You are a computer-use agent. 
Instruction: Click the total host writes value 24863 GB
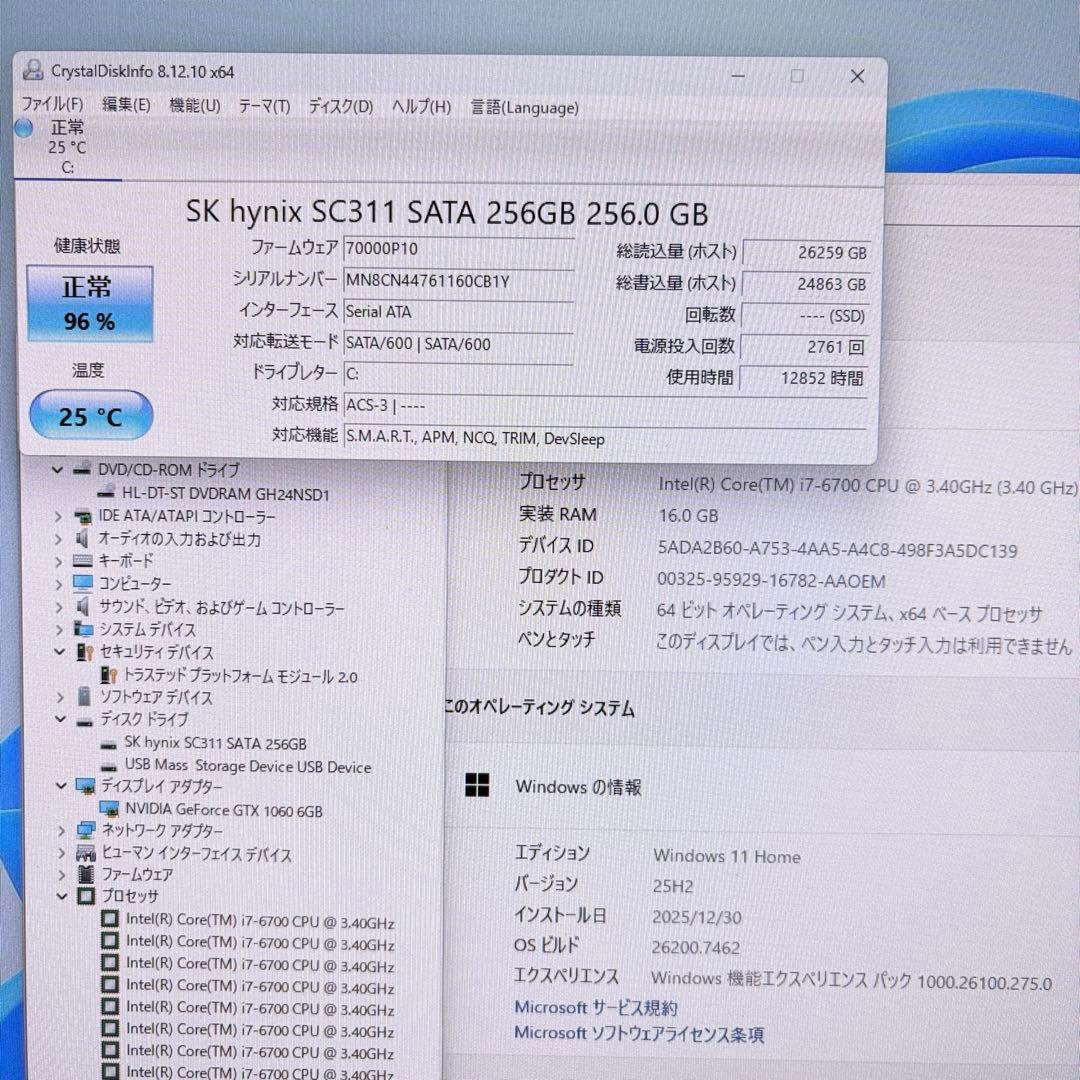pyautogui.click(x=806, y=284)
